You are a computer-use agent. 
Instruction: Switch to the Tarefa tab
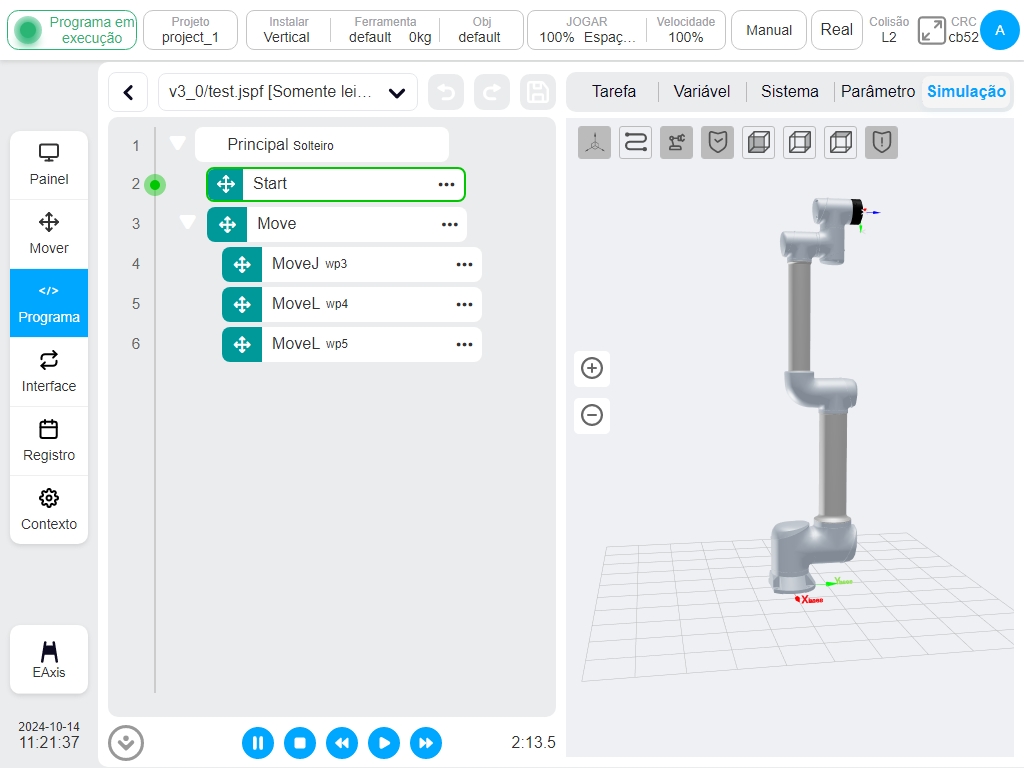point(614,91)
